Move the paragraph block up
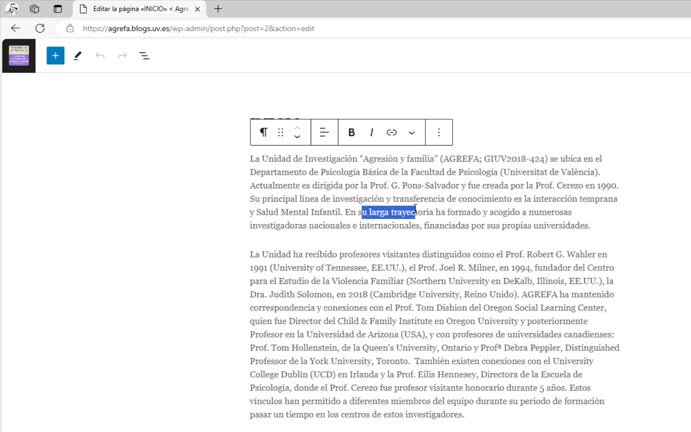Viewport: 691px width, 432px height. [297, 127]
